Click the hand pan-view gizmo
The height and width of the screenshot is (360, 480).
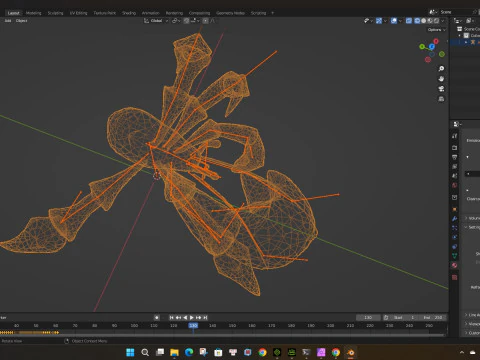441,79
